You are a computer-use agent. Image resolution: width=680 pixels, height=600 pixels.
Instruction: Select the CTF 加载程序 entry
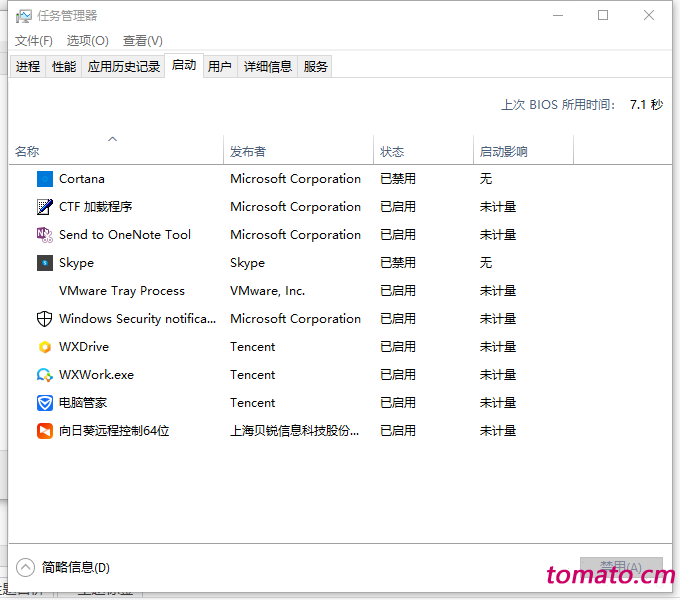tap(95, 207)
